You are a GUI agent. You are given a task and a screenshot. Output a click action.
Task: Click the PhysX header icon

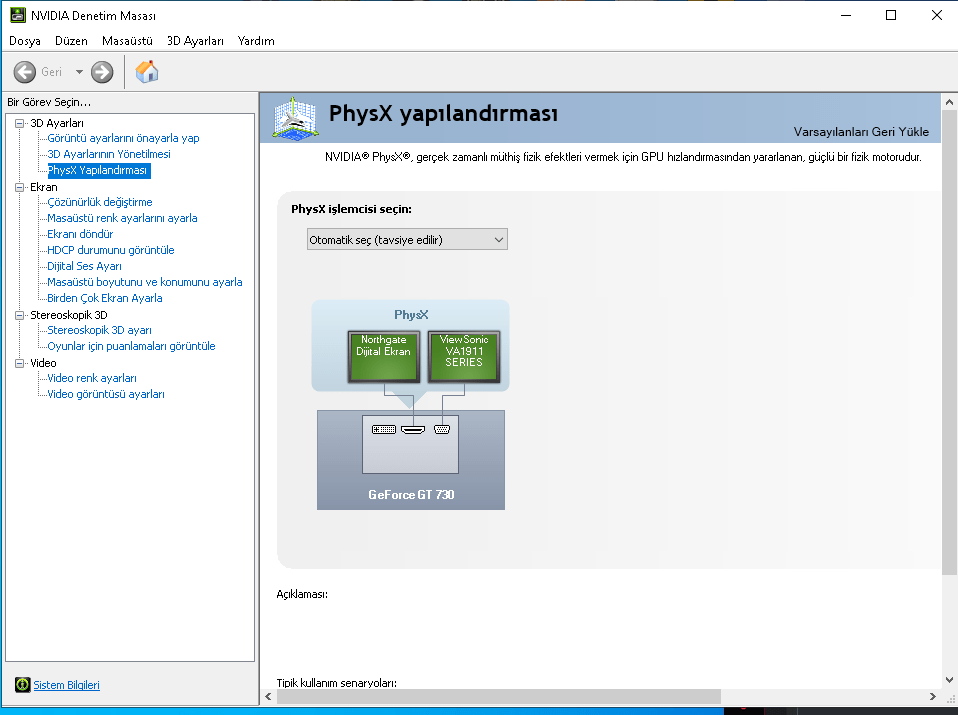click(296, 118)
